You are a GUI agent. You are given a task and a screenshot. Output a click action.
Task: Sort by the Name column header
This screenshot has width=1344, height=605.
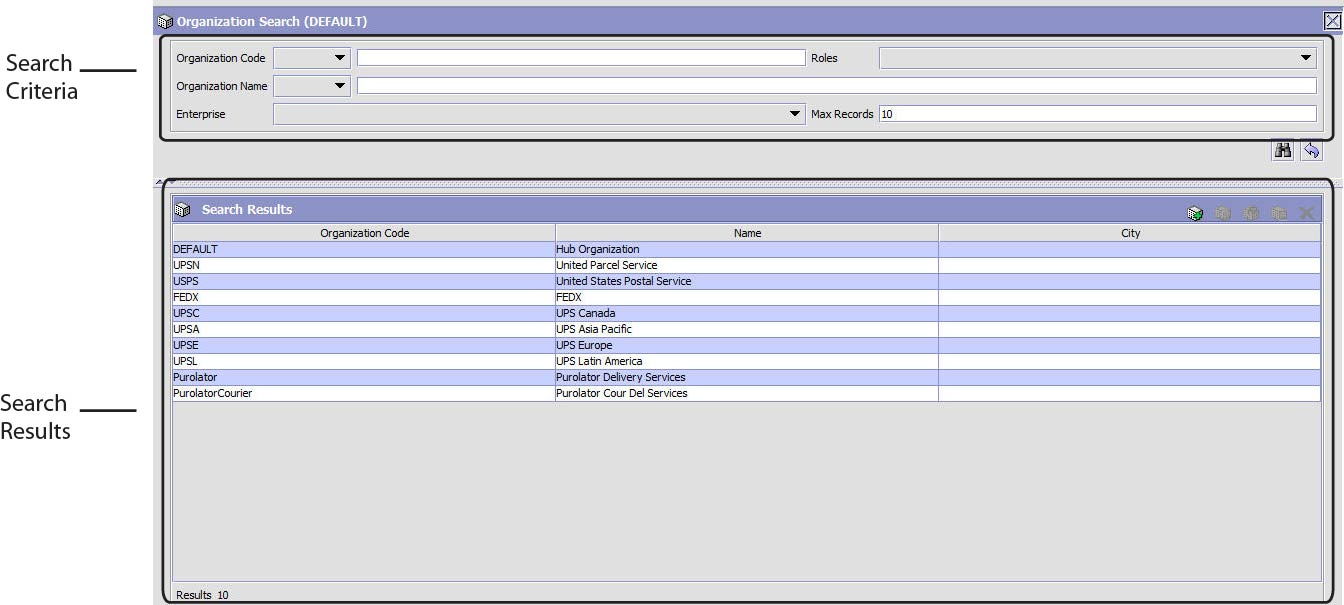(x=747, y=233)
